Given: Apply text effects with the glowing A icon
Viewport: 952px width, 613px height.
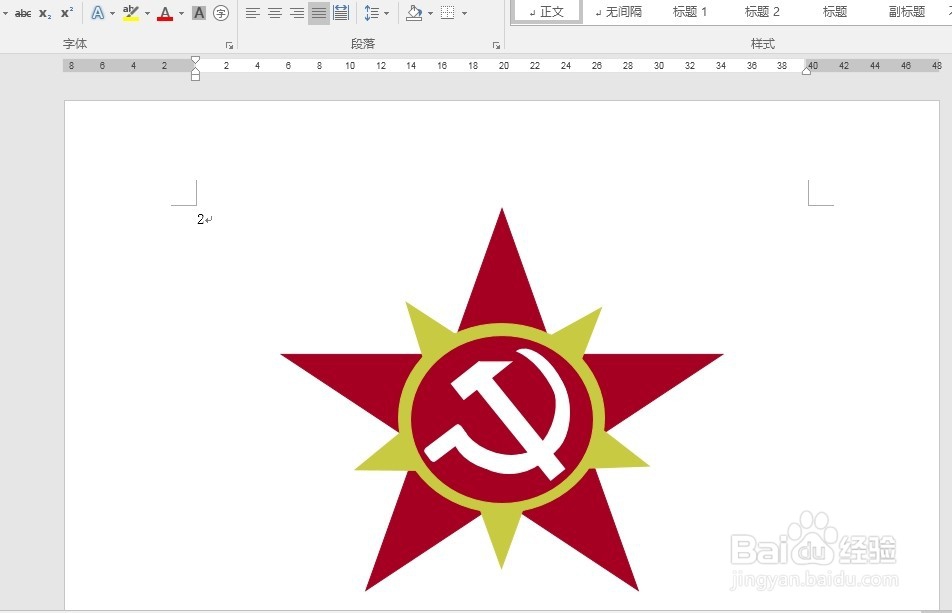Looking at the screenshot, I should click(98, 13).
